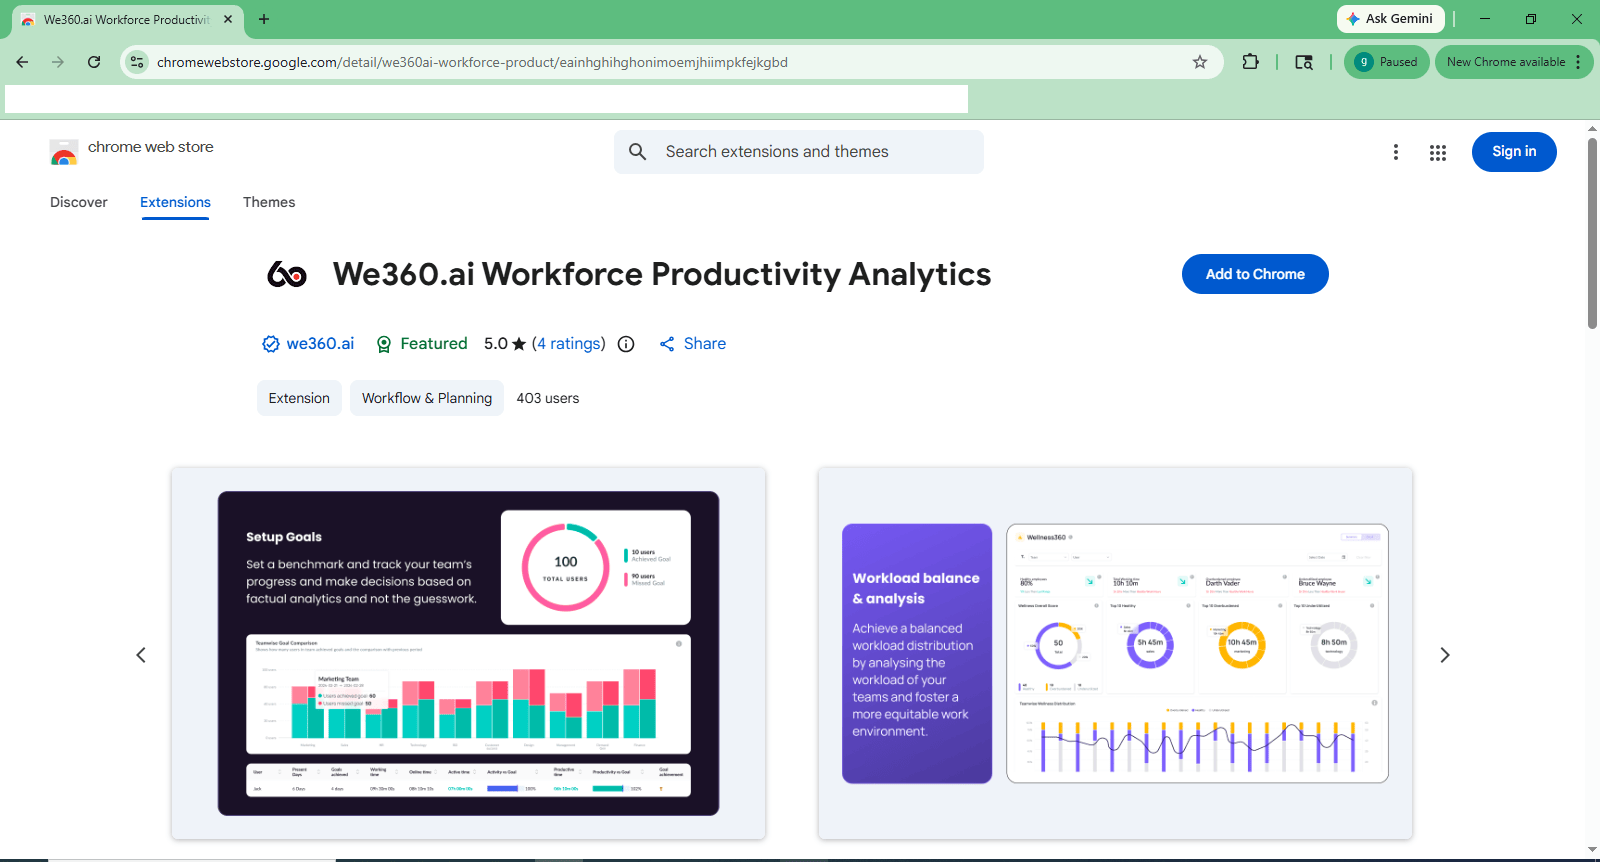The image size is (1600, 862).
Task: Open the Google apps grid
Action: point(1438,152)
